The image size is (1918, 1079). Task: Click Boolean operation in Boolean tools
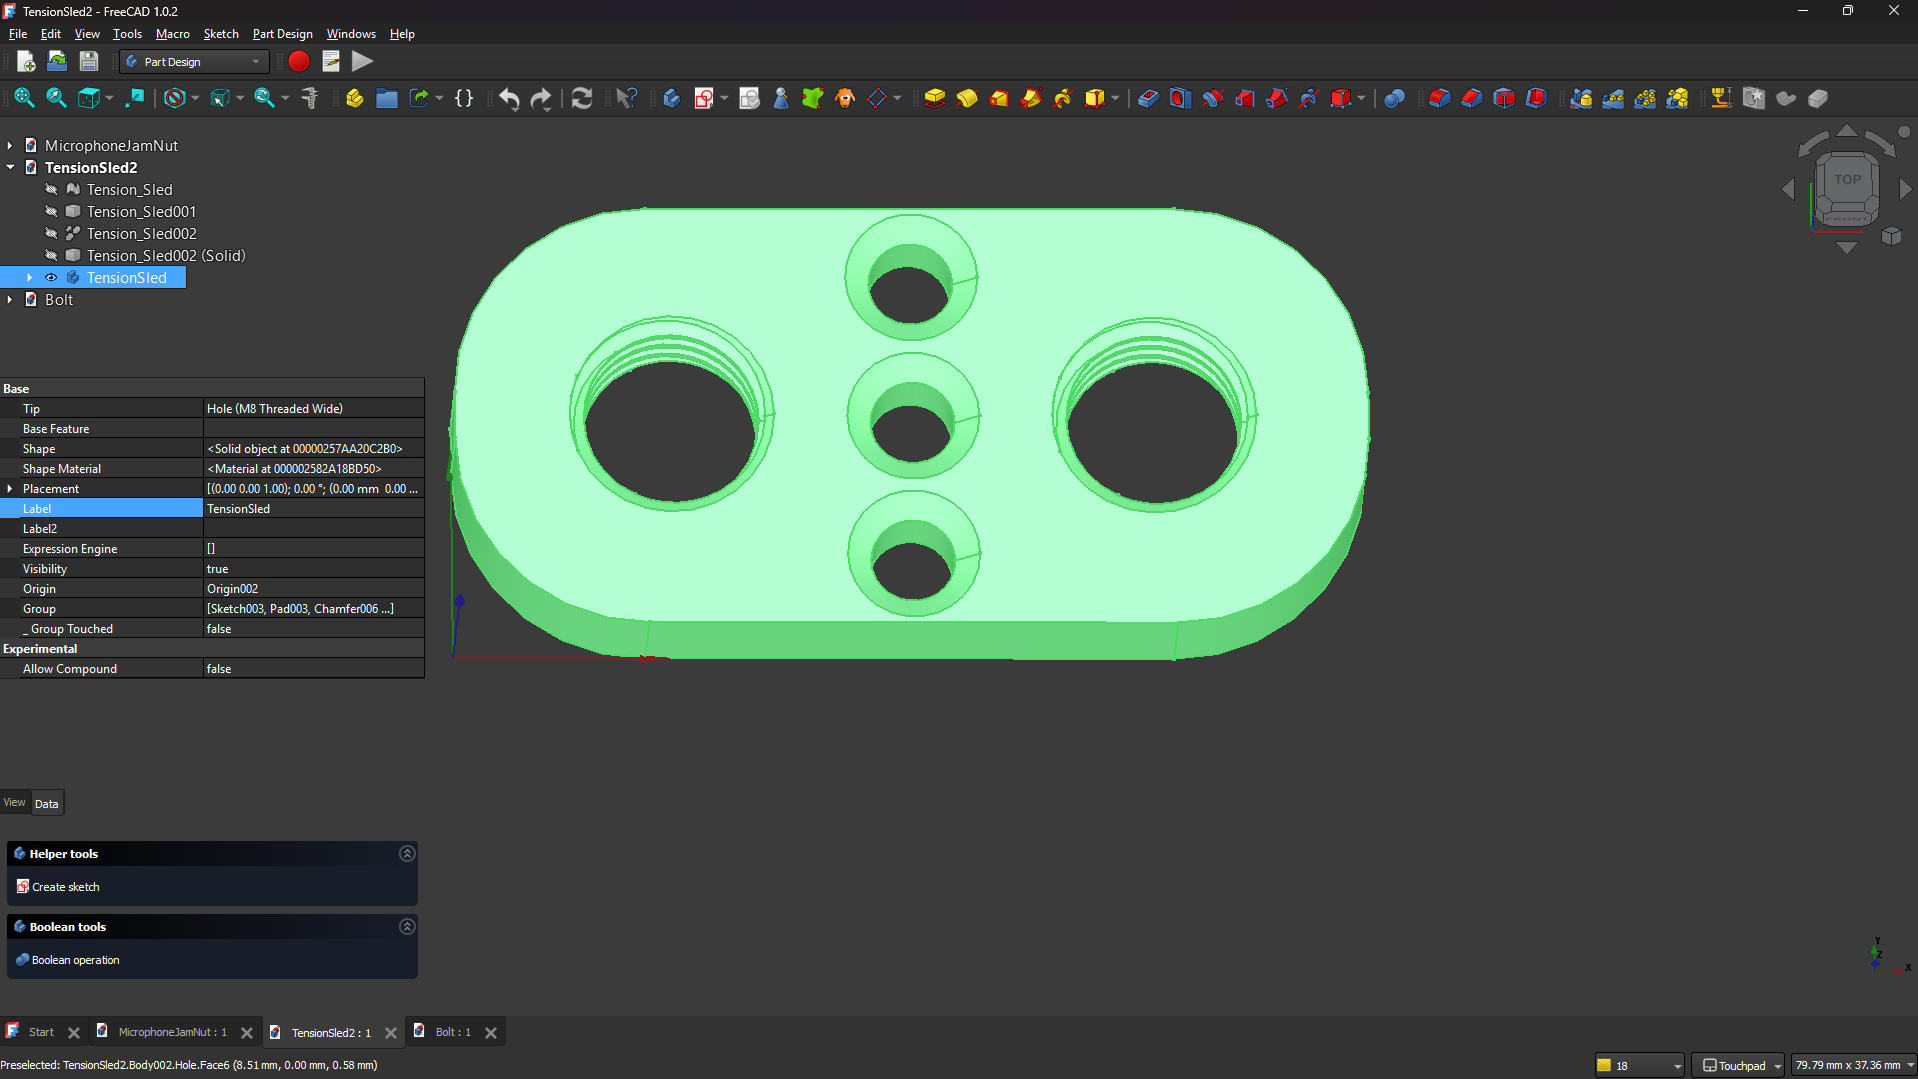tap(75, 960)
